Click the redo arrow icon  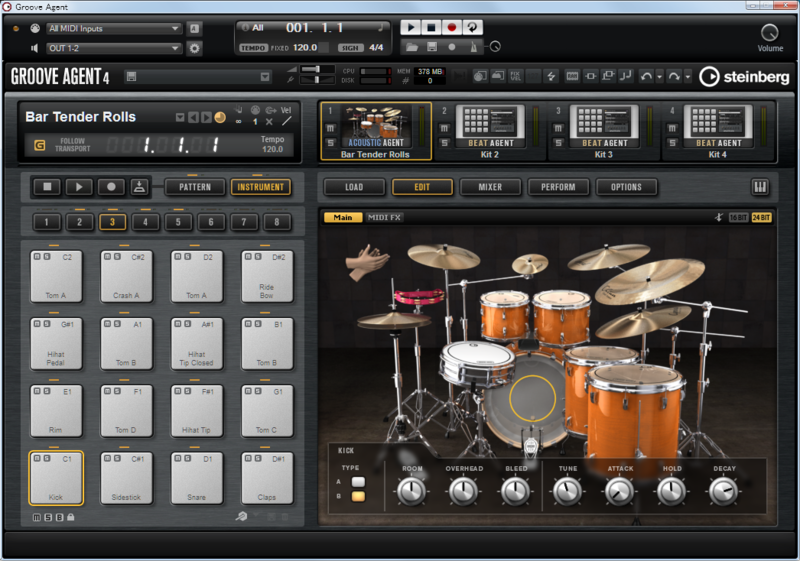point(673,76)
